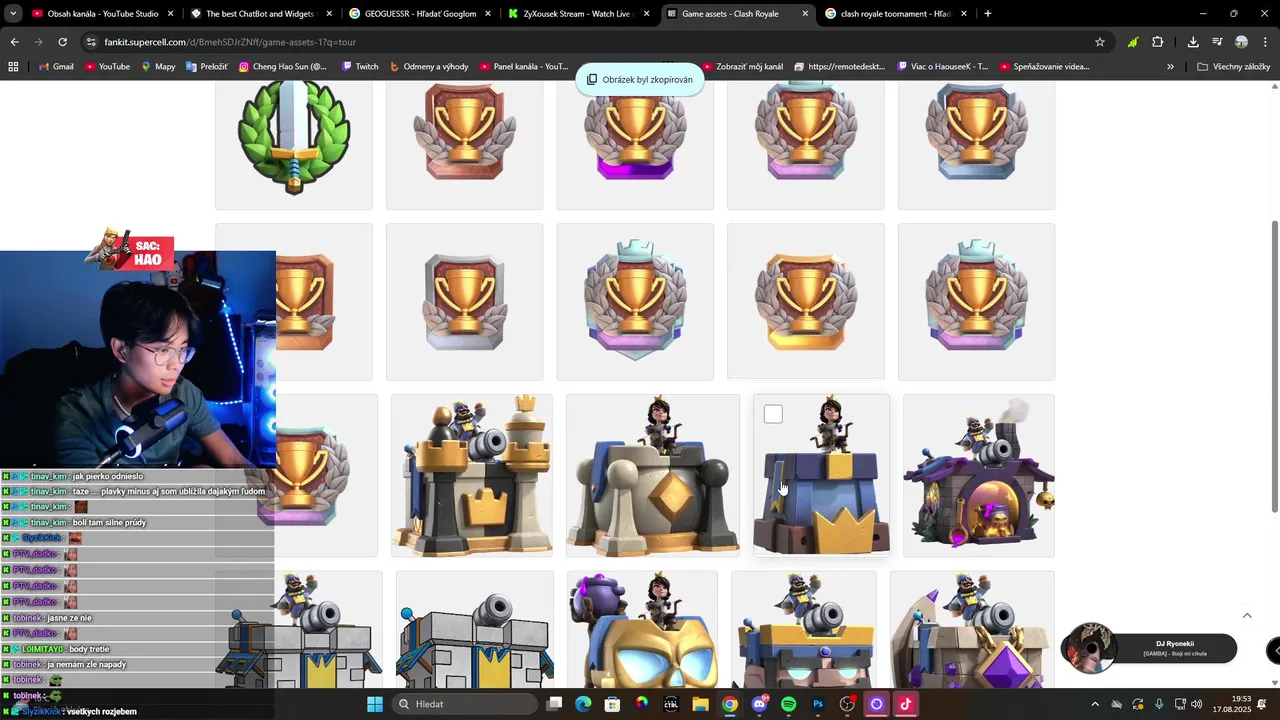This screenshot has height=720, width=1280.
Task: Open the Viac o HaouseeK bookmark
Action: point(942,67)
